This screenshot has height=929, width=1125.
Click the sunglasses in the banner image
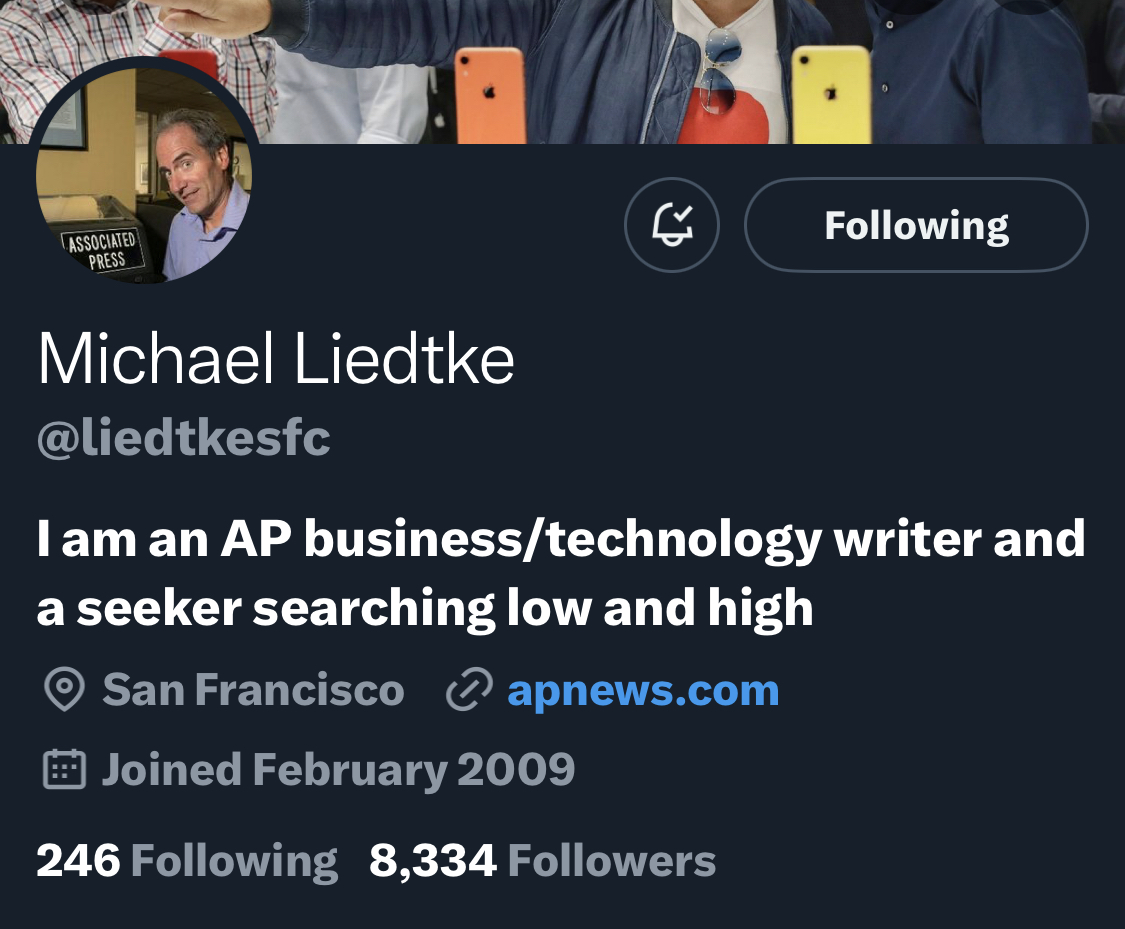[x=719, y=70]
